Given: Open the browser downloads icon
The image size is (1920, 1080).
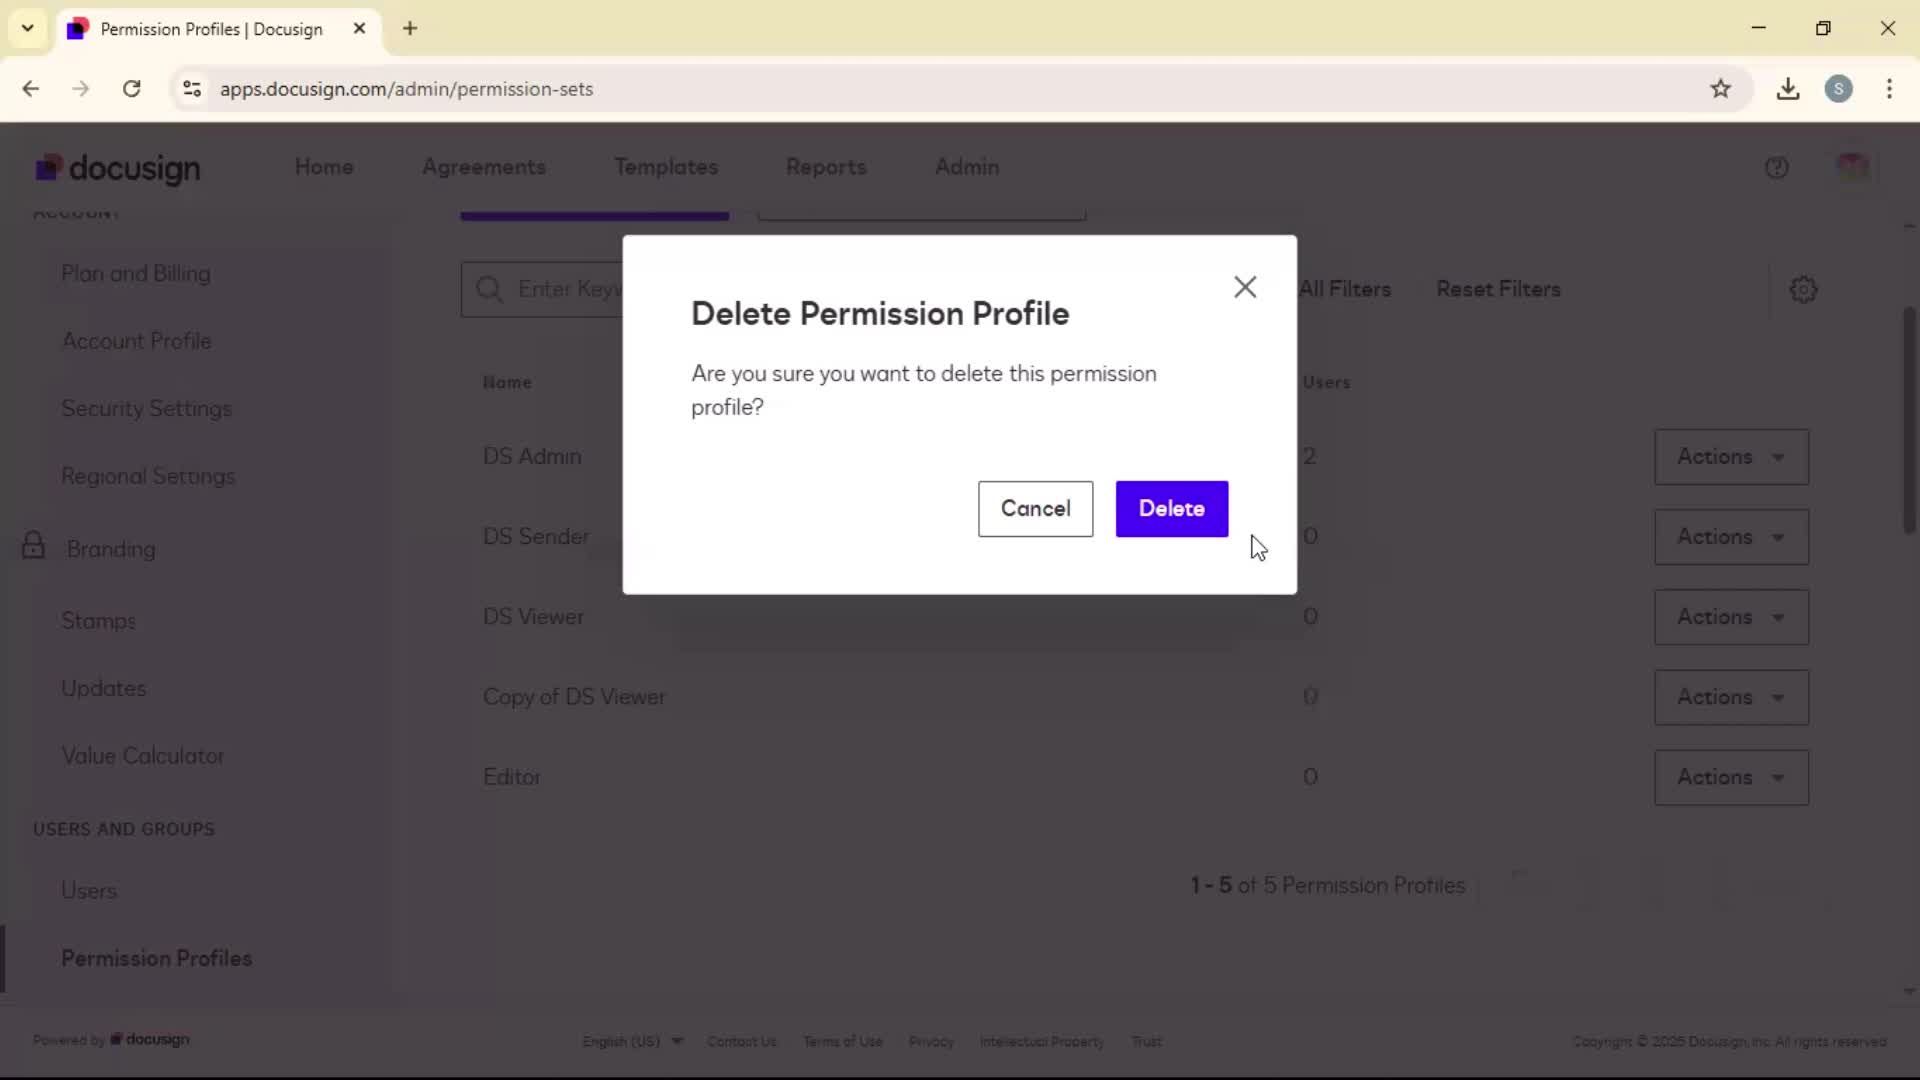Looking at the screenshot, I should click(x=1788, y=89).
